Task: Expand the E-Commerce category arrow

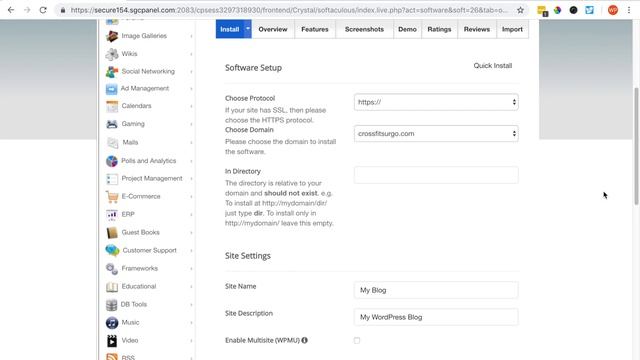Action: (x=191, y=197)
